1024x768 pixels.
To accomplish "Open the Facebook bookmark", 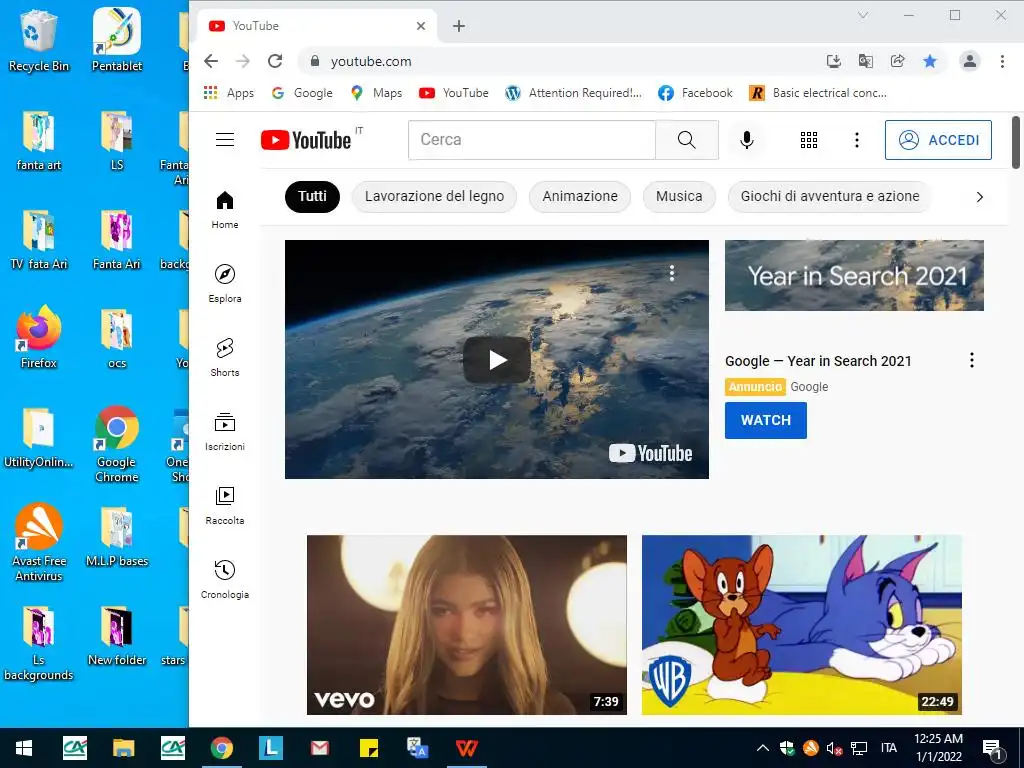I will pyautogui.click(x=696, y=93).
